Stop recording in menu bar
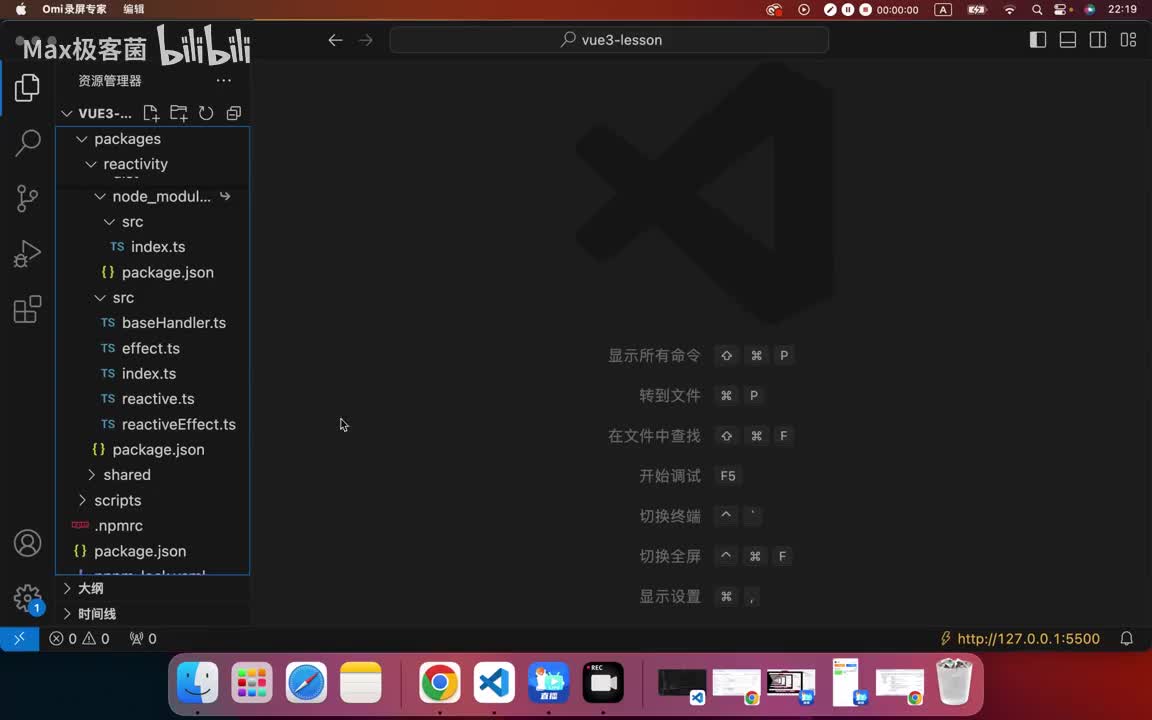Viewport: 1152px width, 720px height. (x=865, y=10)
